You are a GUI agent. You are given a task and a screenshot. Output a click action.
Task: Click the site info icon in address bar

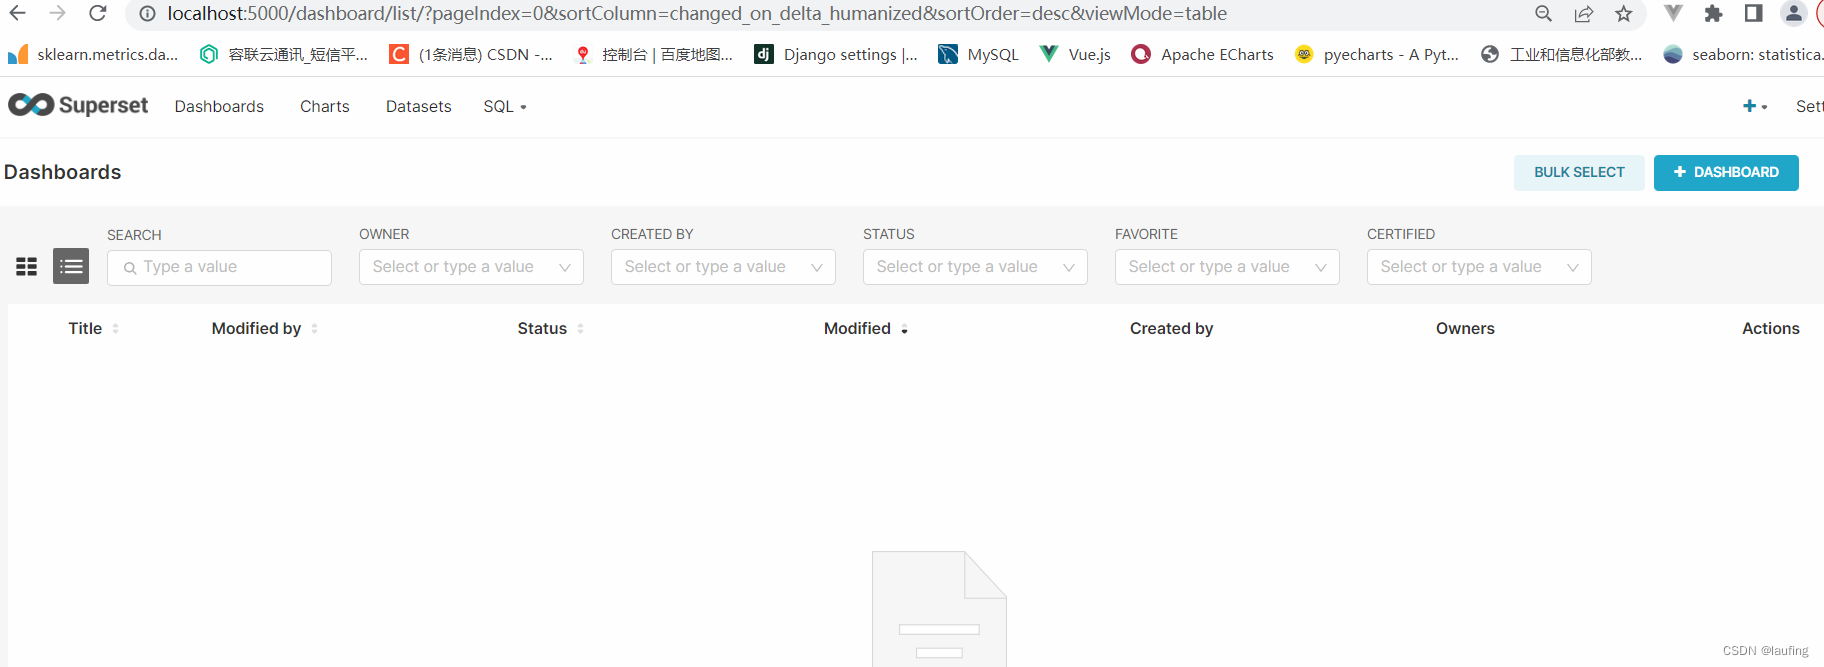tap(147, 14)
